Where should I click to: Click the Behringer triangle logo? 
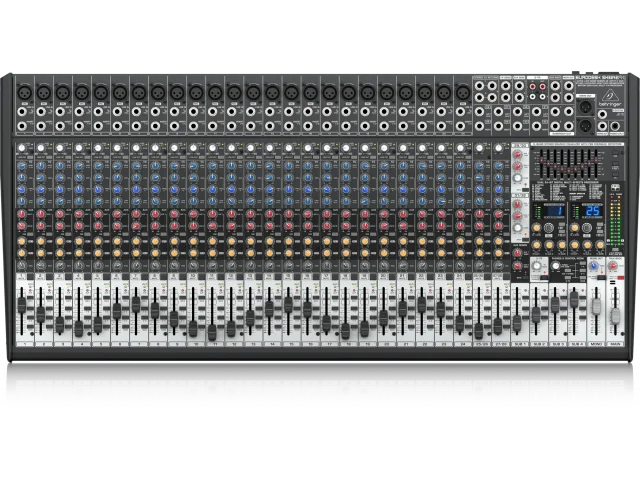611,96
